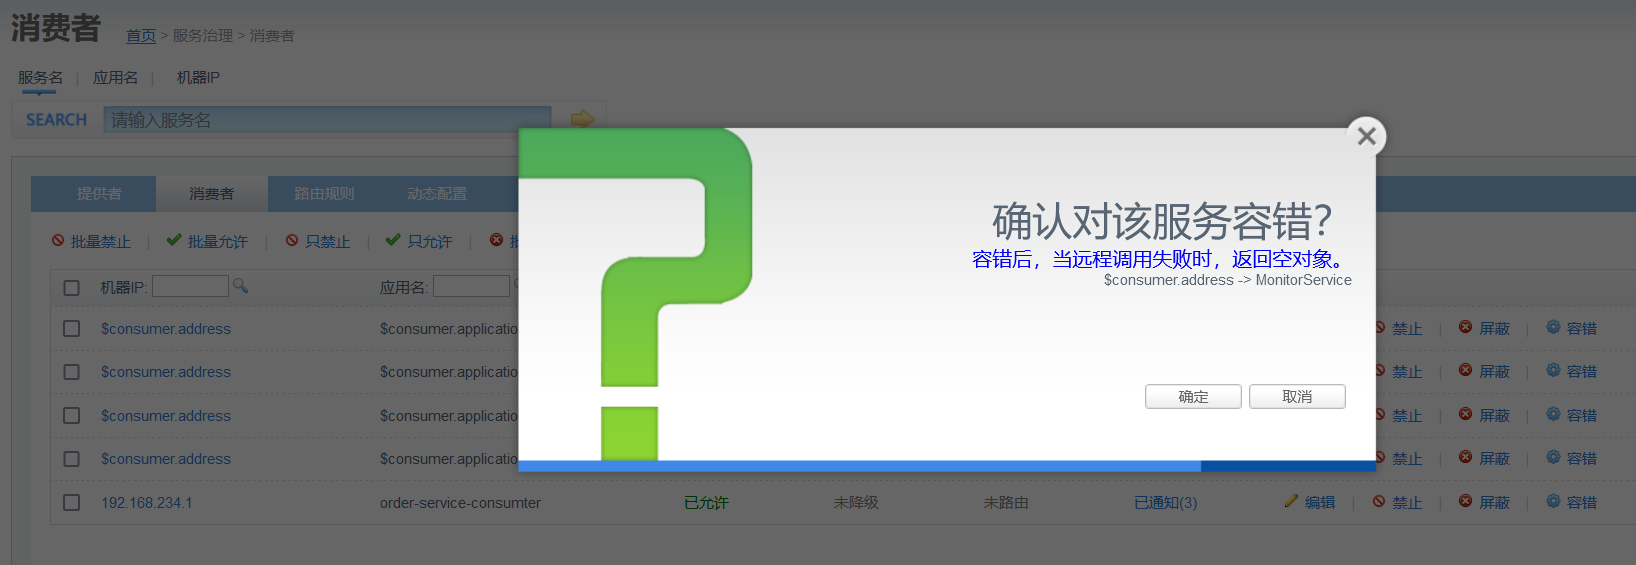Click the orange search arrow icon

tap(582, 119)
